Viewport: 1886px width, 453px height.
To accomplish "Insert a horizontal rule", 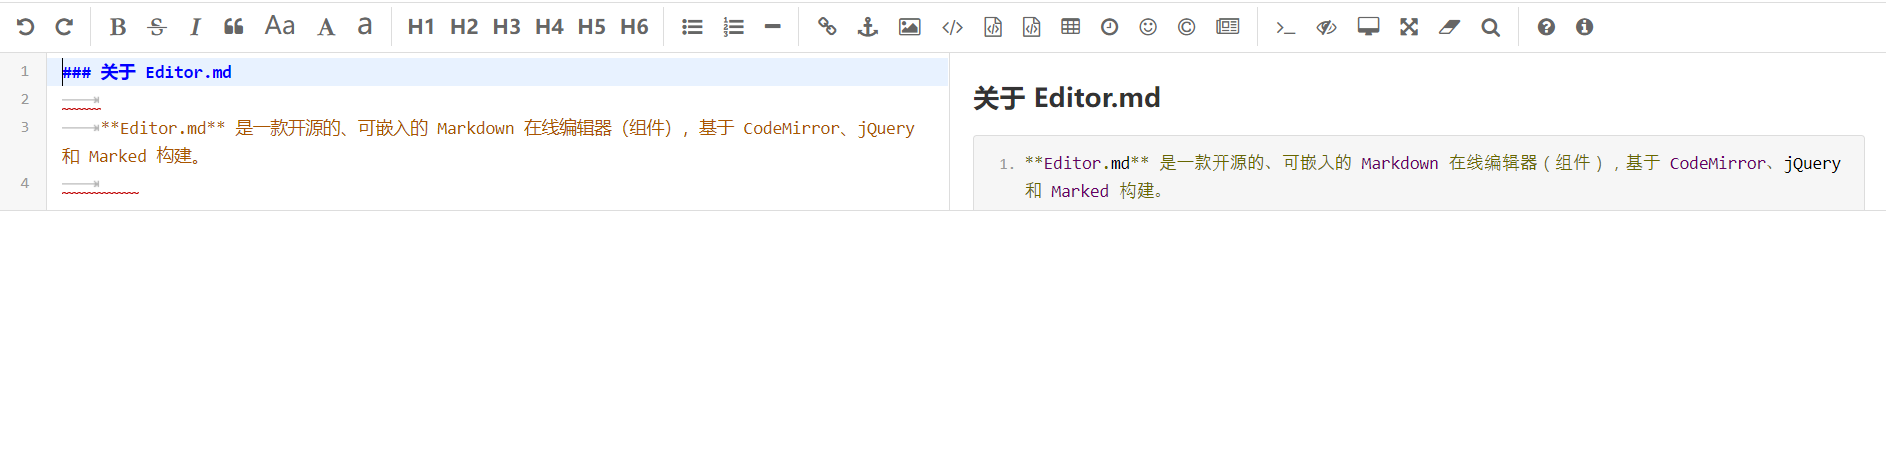I will [x=773, y=27].
